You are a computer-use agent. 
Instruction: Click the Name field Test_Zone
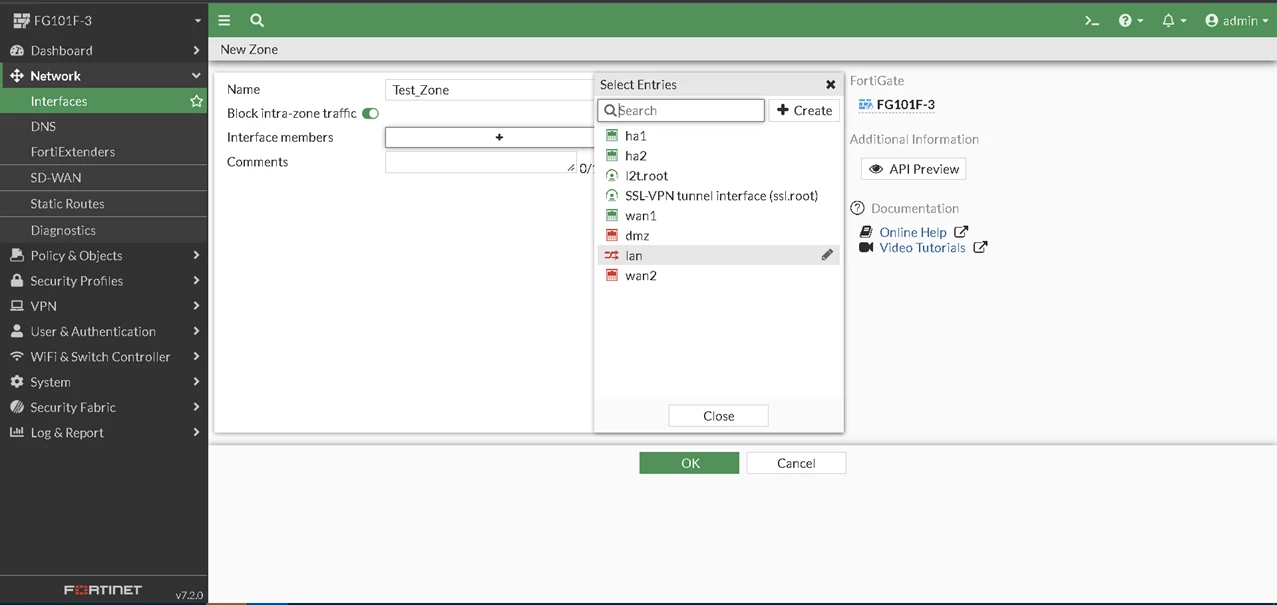tap(490, 90)
